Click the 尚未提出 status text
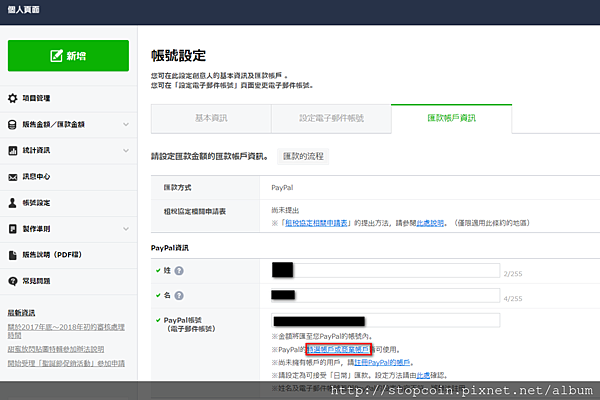600x400 pixels. (x=285, y=210)
